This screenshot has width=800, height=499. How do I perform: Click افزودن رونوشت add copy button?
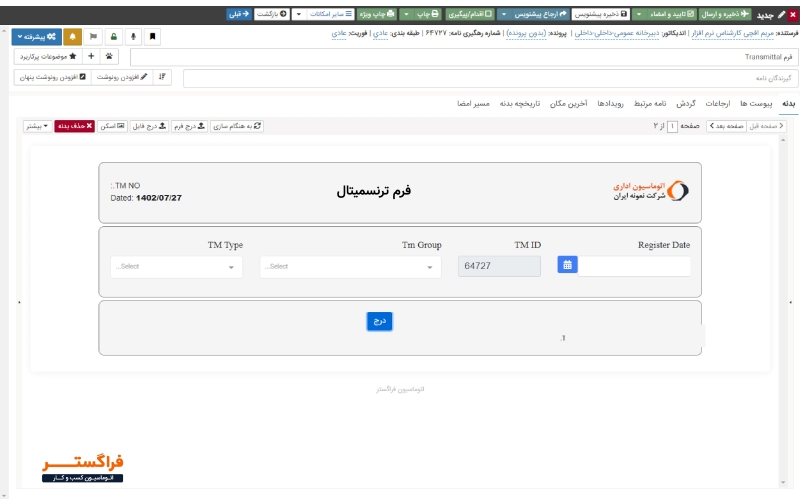122,77
